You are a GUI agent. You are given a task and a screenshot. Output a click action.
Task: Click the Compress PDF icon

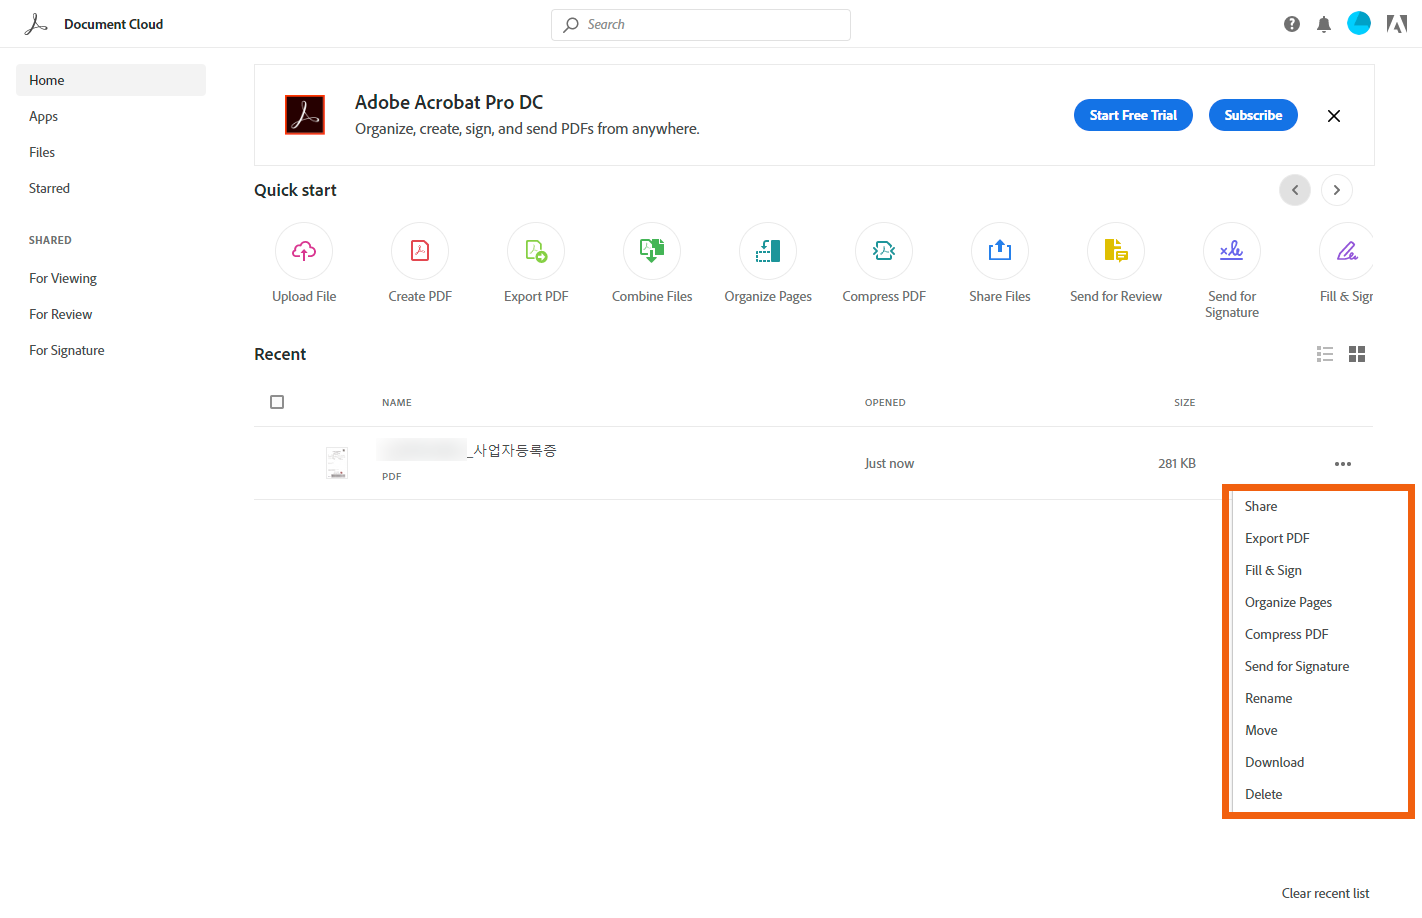(884, 251)
